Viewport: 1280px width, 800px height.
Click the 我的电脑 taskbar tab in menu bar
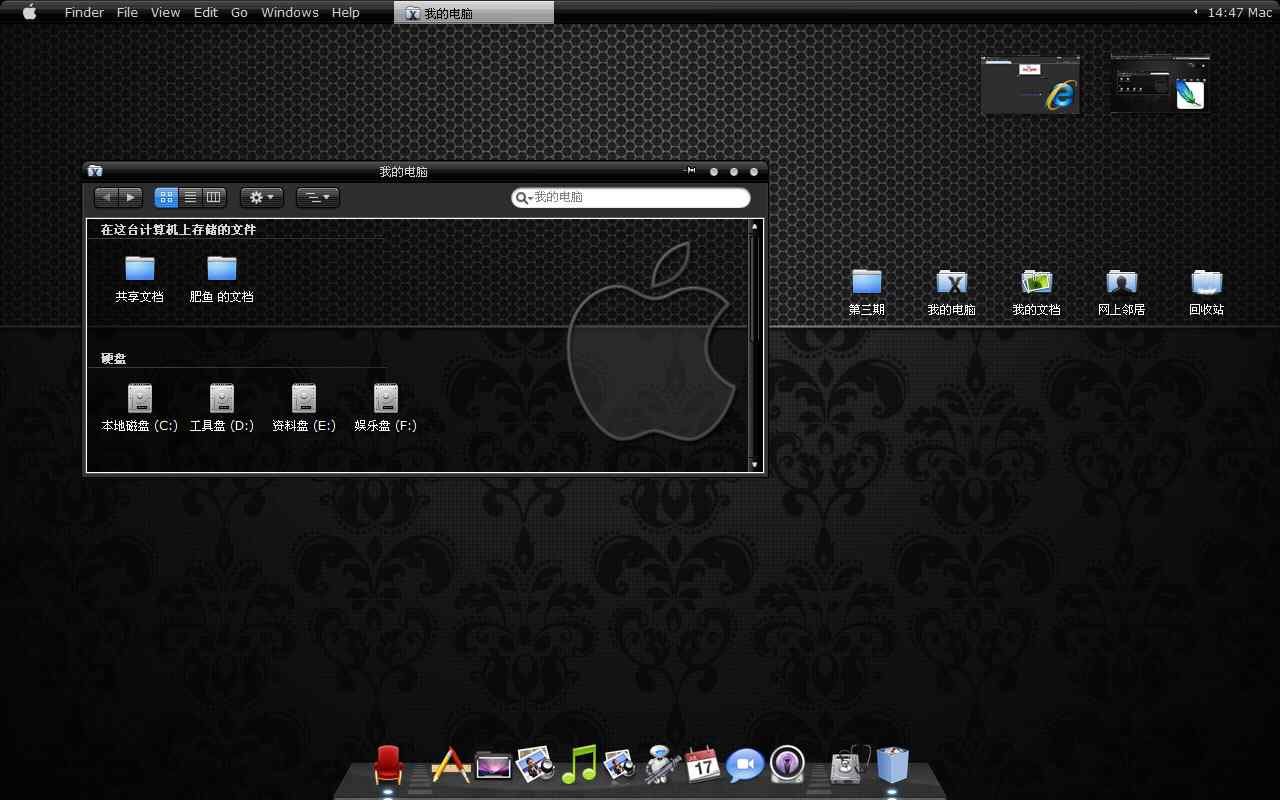tap(475, 13)
